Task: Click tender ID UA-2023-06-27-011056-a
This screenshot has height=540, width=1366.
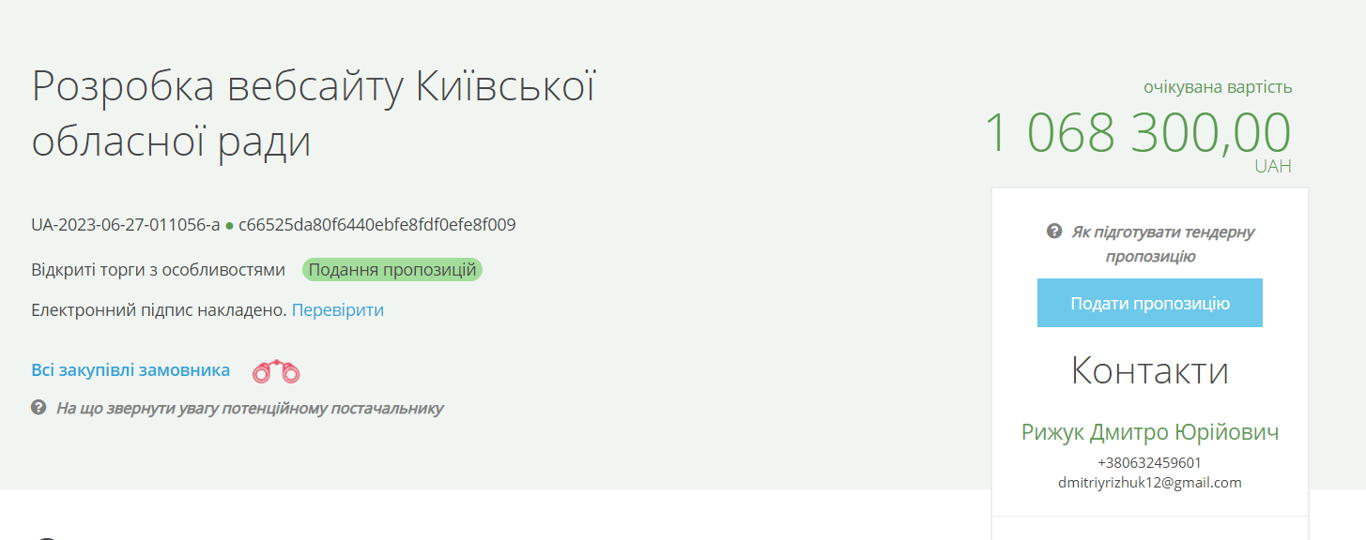Action: pos(125,225)
